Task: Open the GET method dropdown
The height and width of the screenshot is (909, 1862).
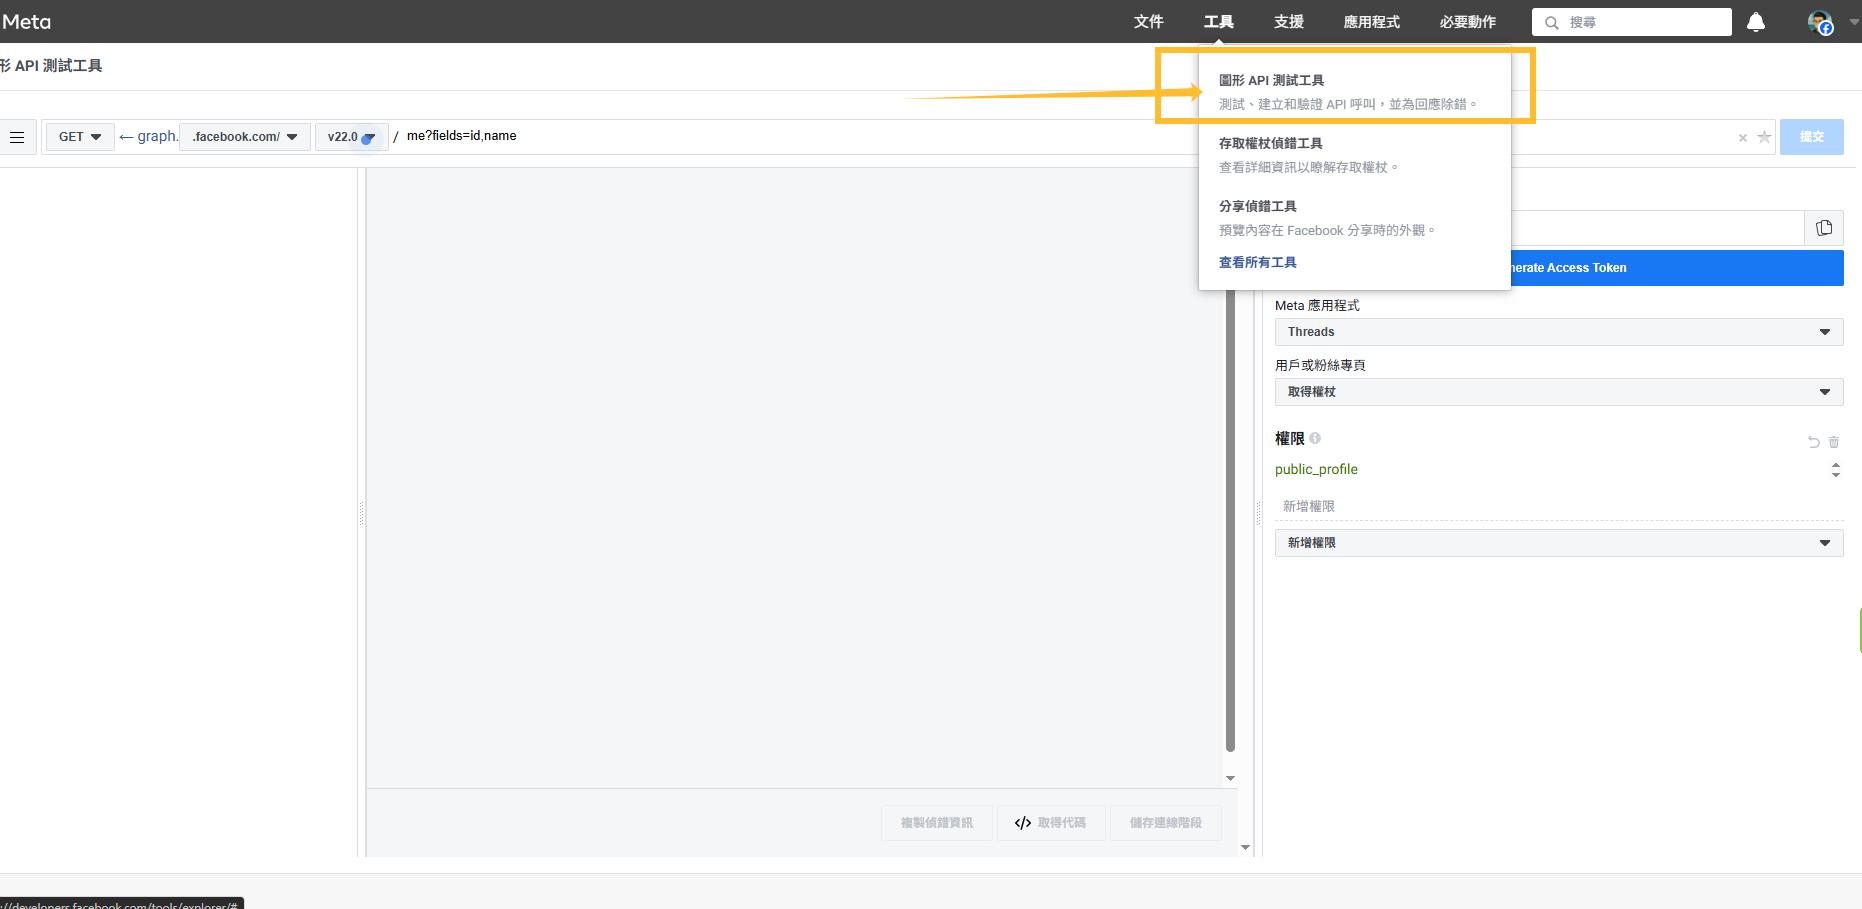Action: point(80,137)
